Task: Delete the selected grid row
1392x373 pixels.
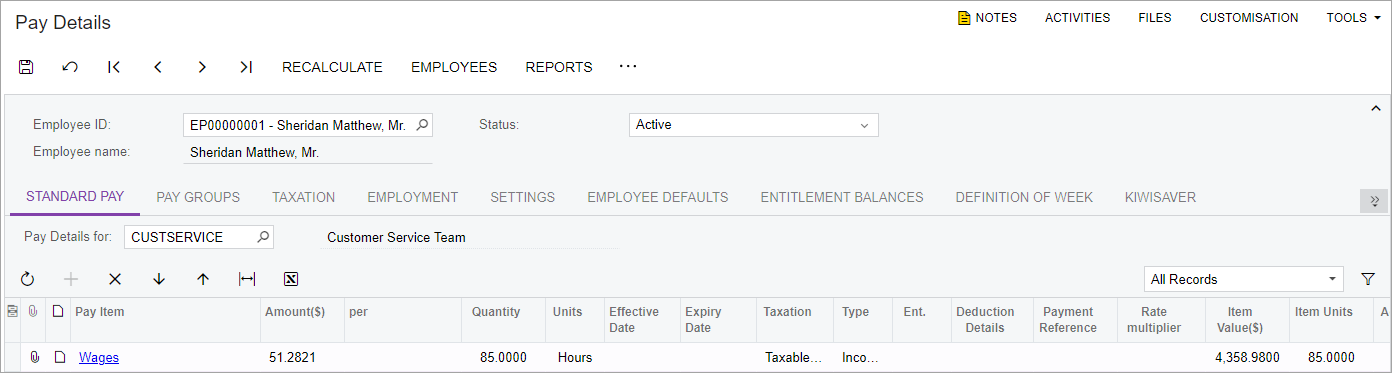Action: [x=115, y=279]
